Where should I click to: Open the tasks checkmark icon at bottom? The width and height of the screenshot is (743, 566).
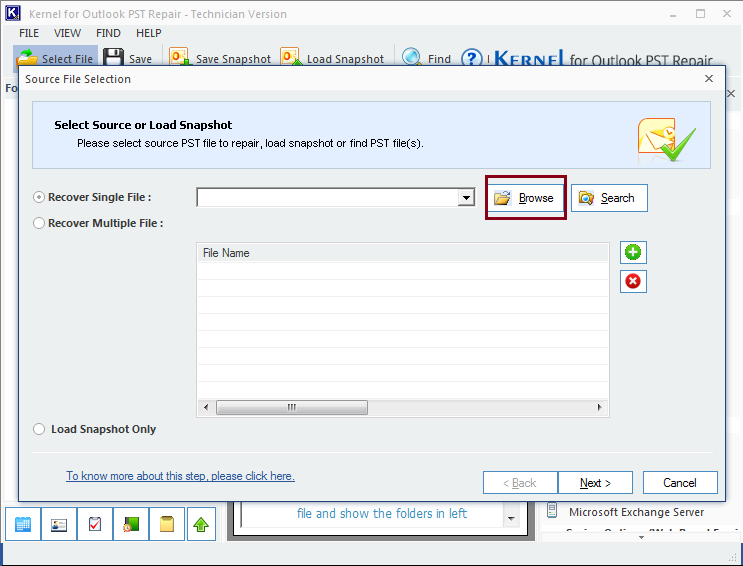[x=95, y=524]
